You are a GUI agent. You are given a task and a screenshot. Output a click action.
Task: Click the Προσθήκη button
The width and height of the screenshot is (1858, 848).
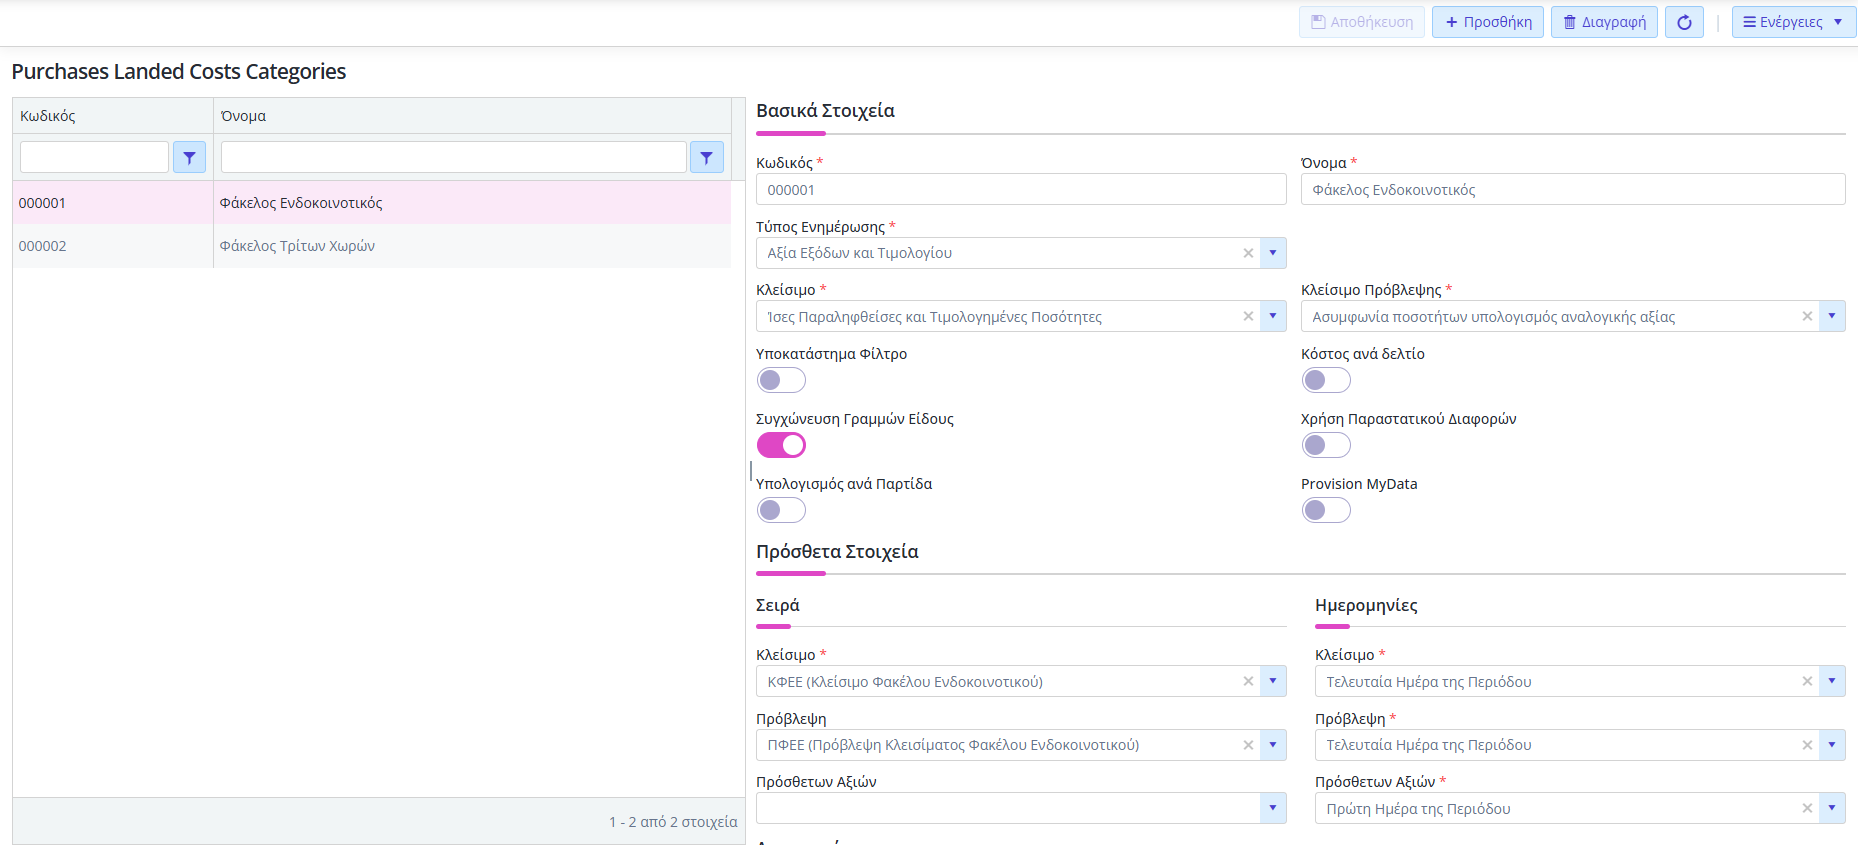click(x=1488, y=22)
